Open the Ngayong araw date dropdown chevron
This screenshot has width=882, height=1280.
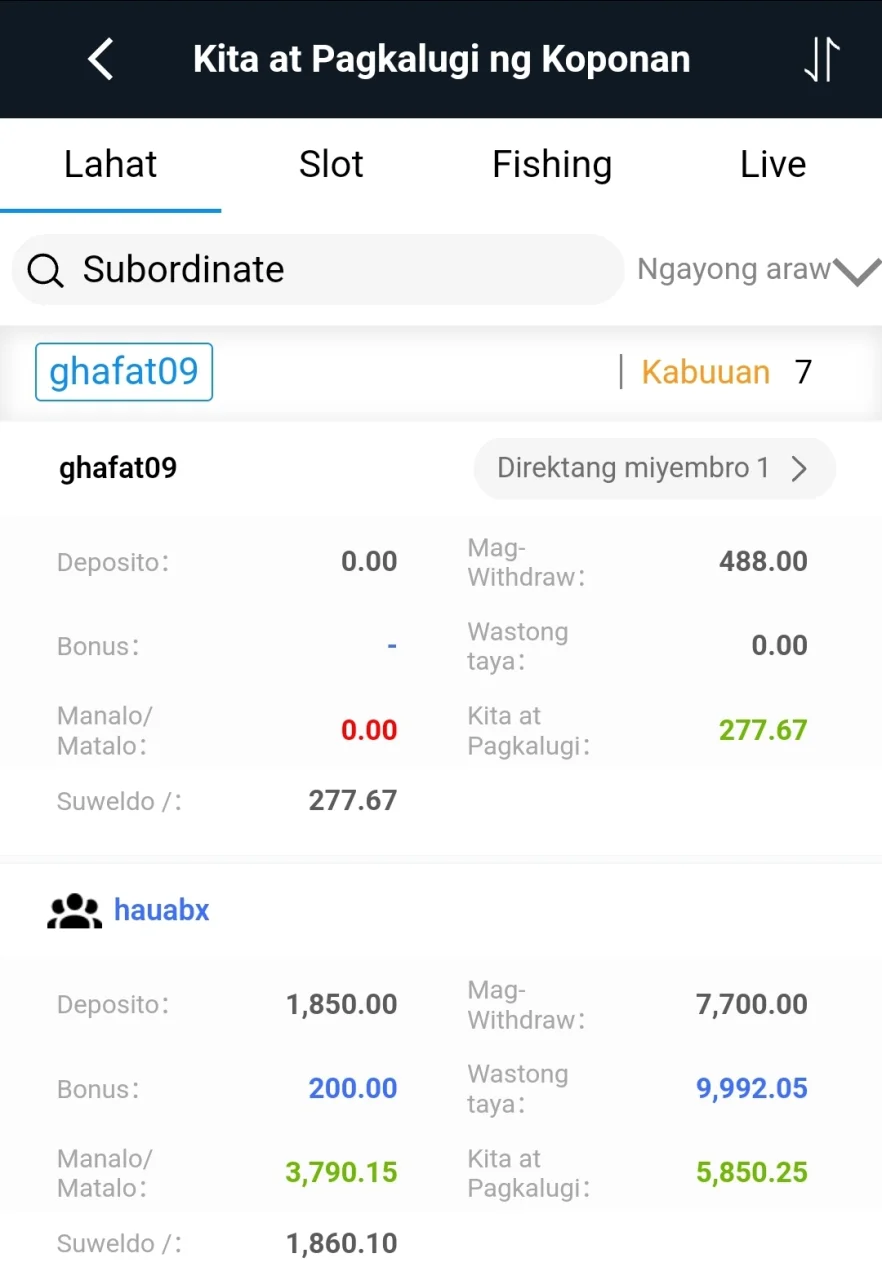pos(857,271)
